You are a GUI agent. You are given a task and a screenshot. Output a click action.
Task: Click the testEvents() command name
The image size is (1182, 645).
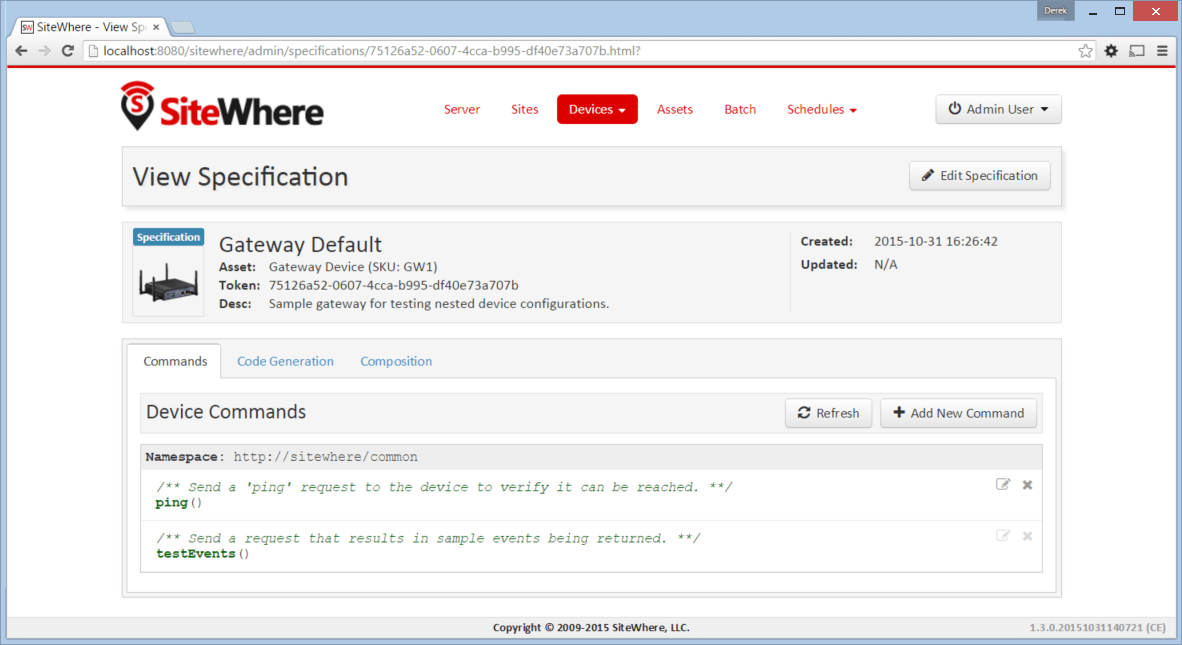[x=202, y=554]
